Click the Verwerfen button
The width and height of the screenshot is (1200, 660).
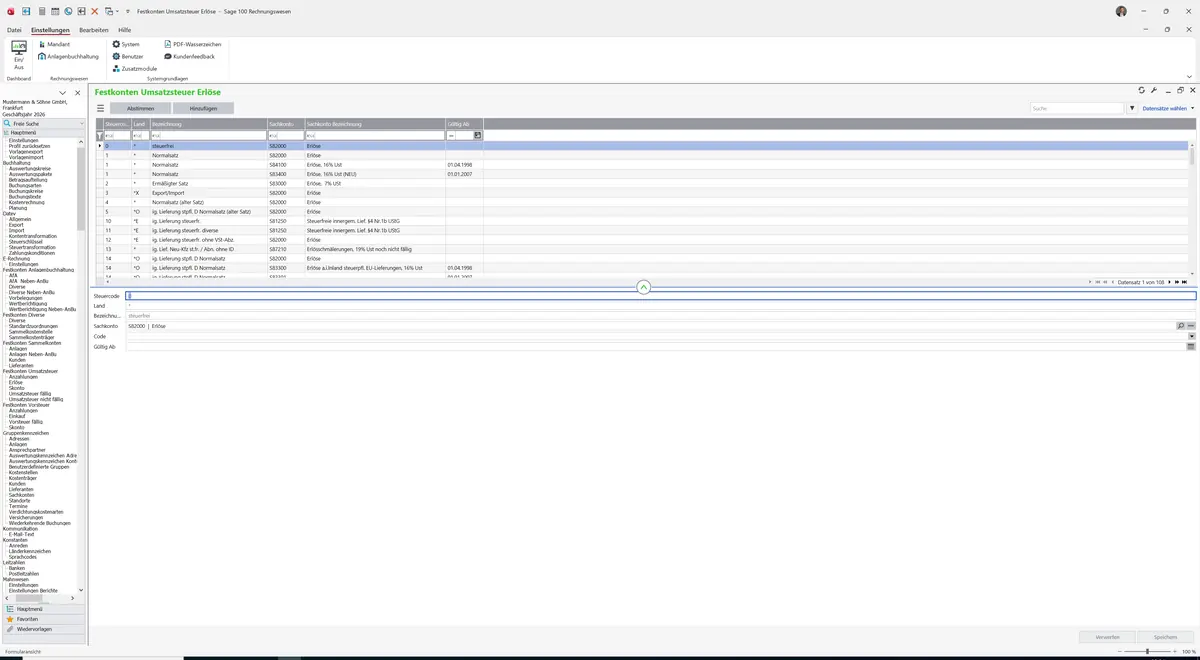[x=1108, y=637]
